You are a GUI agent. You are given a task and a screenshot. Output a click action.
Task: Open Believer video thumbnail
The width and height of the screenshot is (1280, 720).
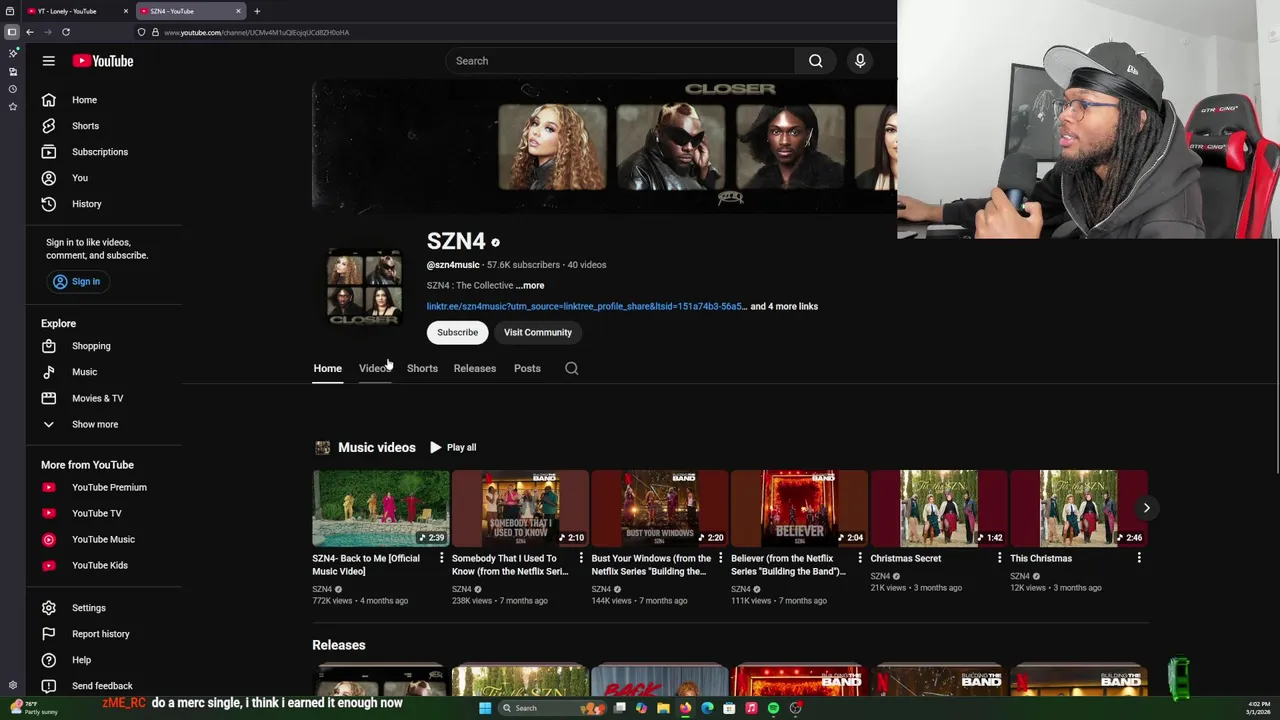pyautogui.click(x=799, y=508)
